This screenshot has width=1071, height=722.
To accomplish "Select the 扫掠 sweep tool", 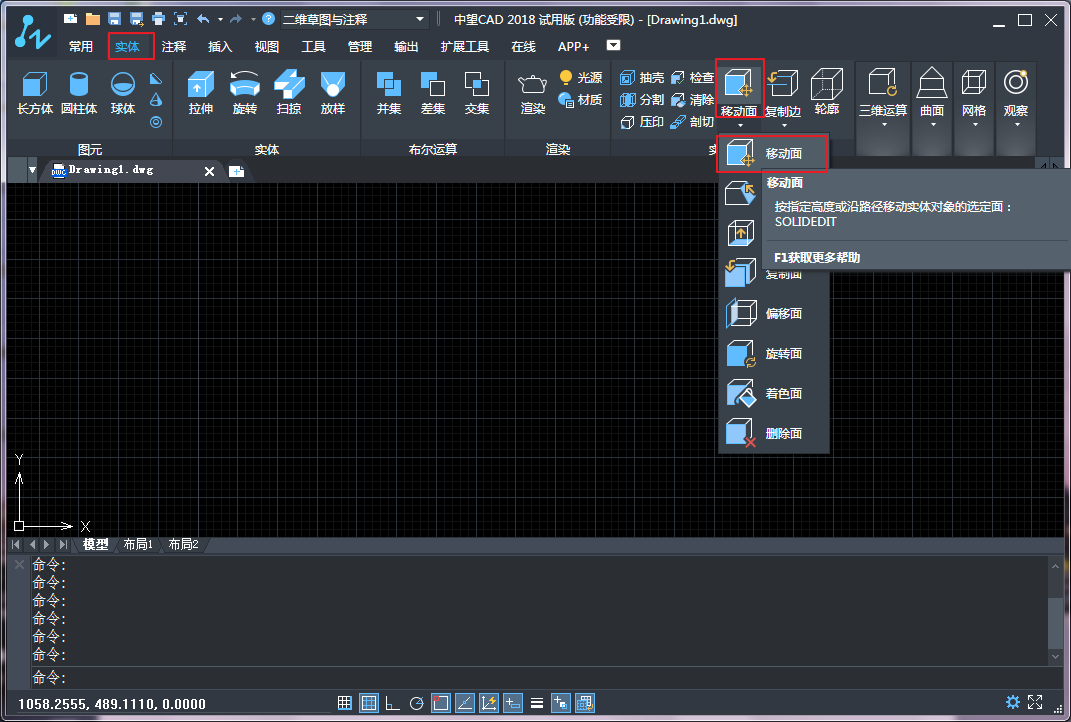I will tap(288, 95).
